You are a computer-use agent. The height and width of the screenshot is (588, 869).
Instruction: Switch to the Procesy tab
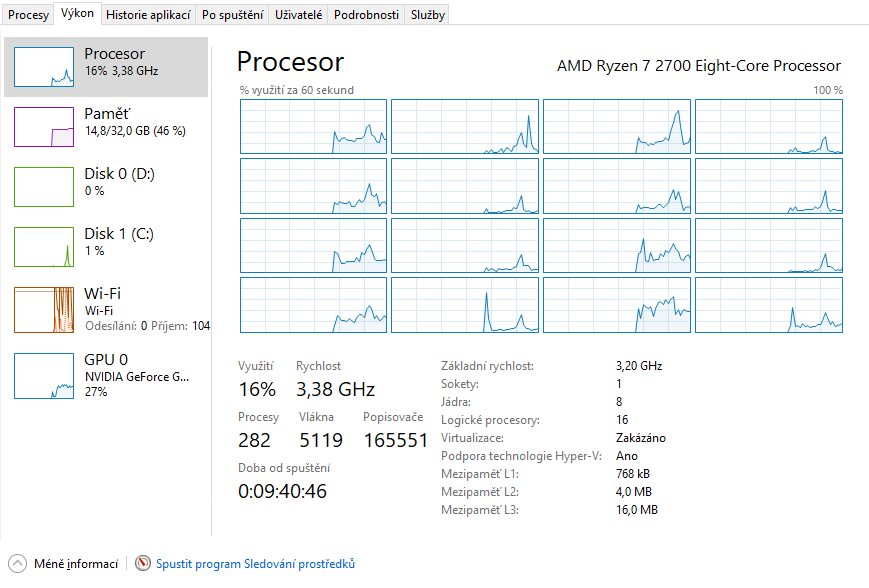(28, 15)
